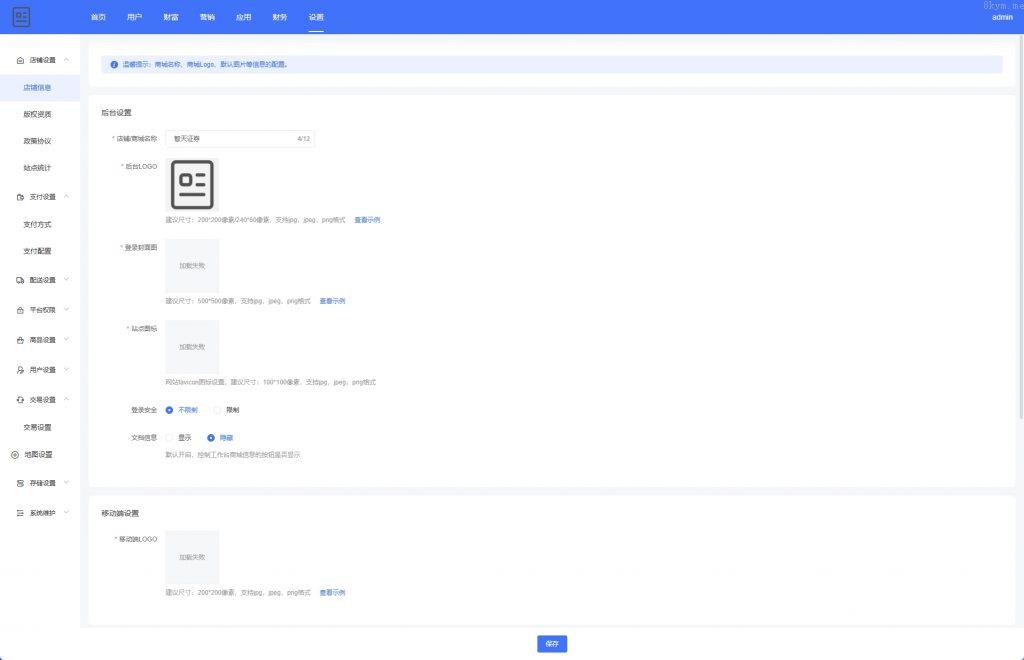Click the 地图设置 location icon in sidebar
This screenshot has width=1024, height=660.
15,454
